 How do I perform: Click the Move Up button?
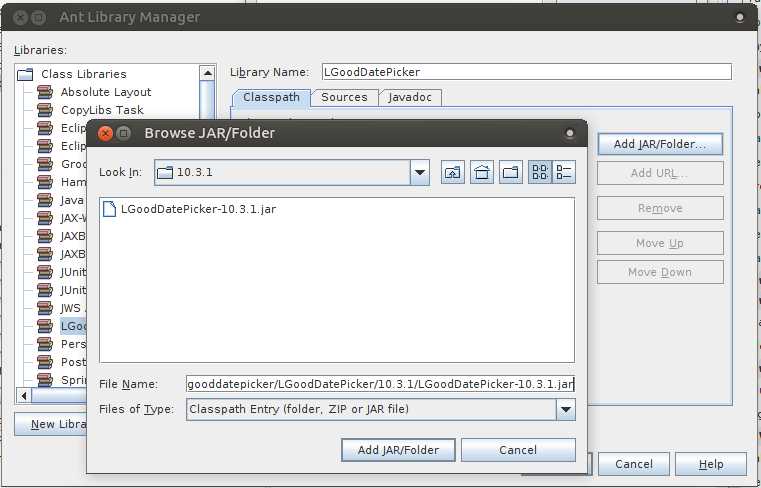(x=660, y=243)
